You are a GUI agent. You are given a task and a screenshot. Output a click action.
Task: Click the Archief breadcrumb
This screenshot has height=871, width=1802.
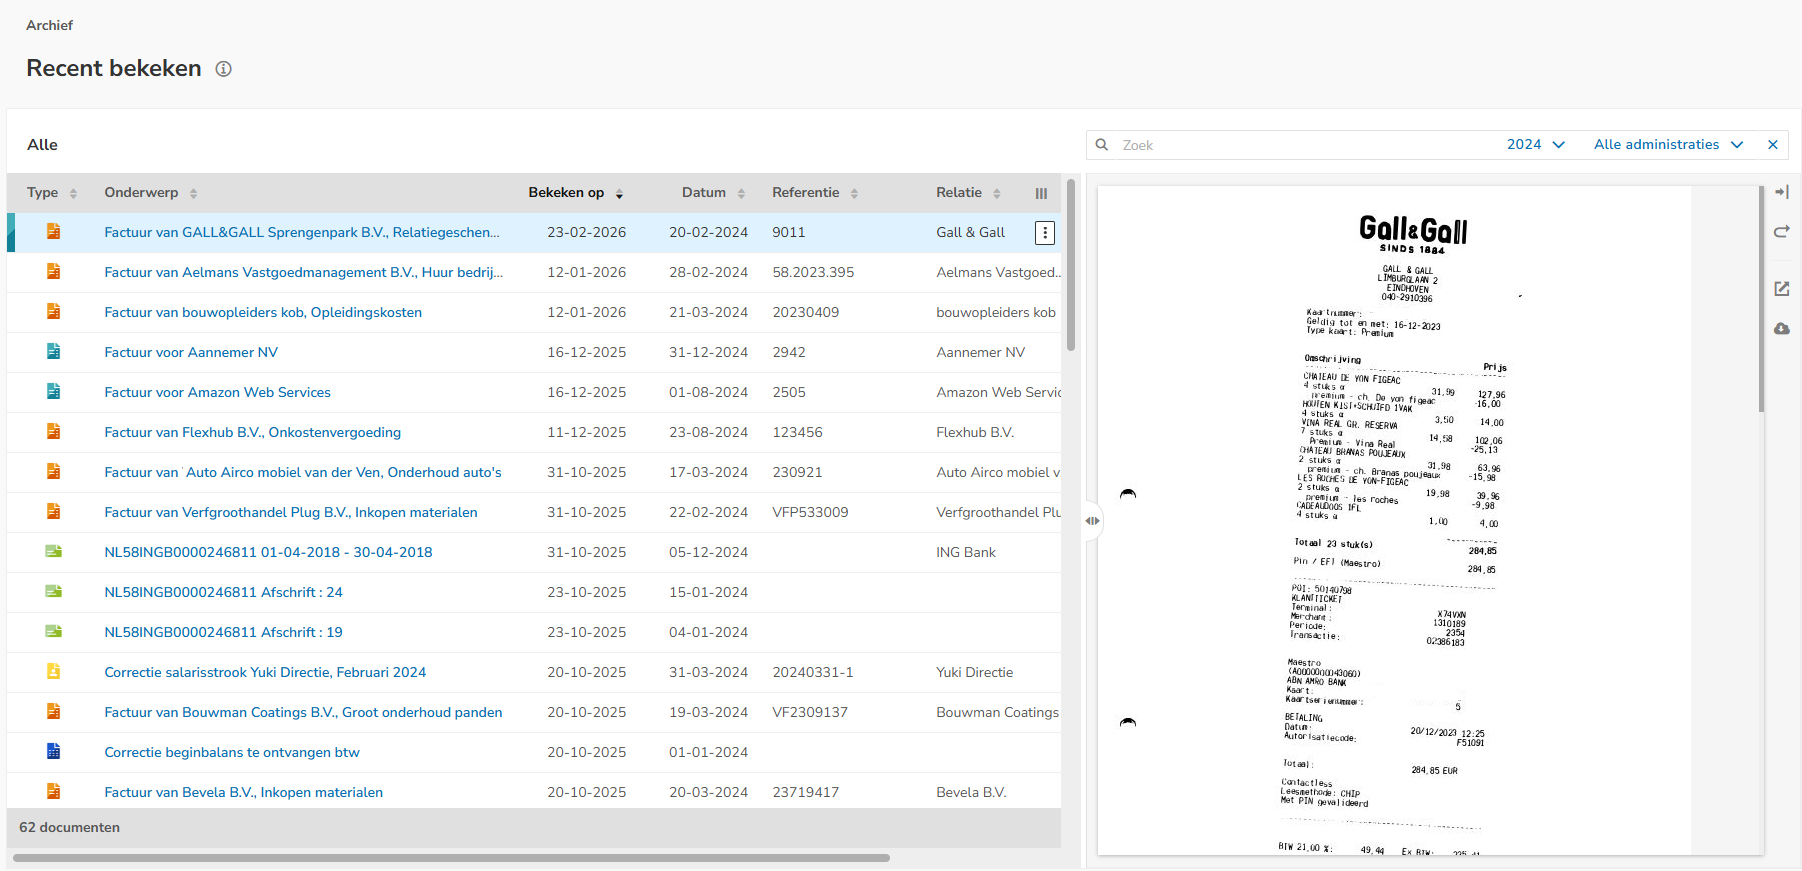[x=50, y=25]
